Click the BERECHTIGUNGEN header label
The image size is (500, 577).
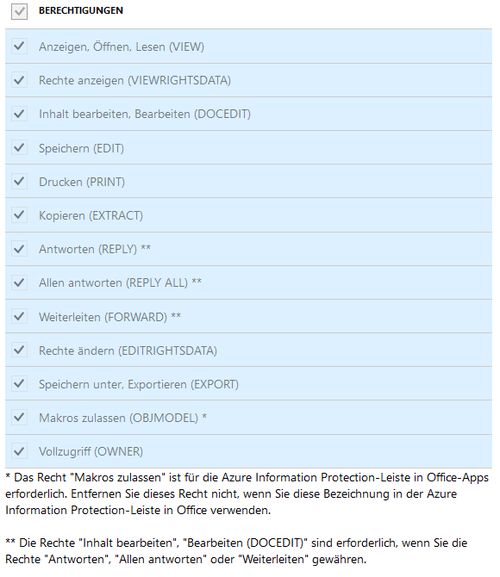(81, 11)
